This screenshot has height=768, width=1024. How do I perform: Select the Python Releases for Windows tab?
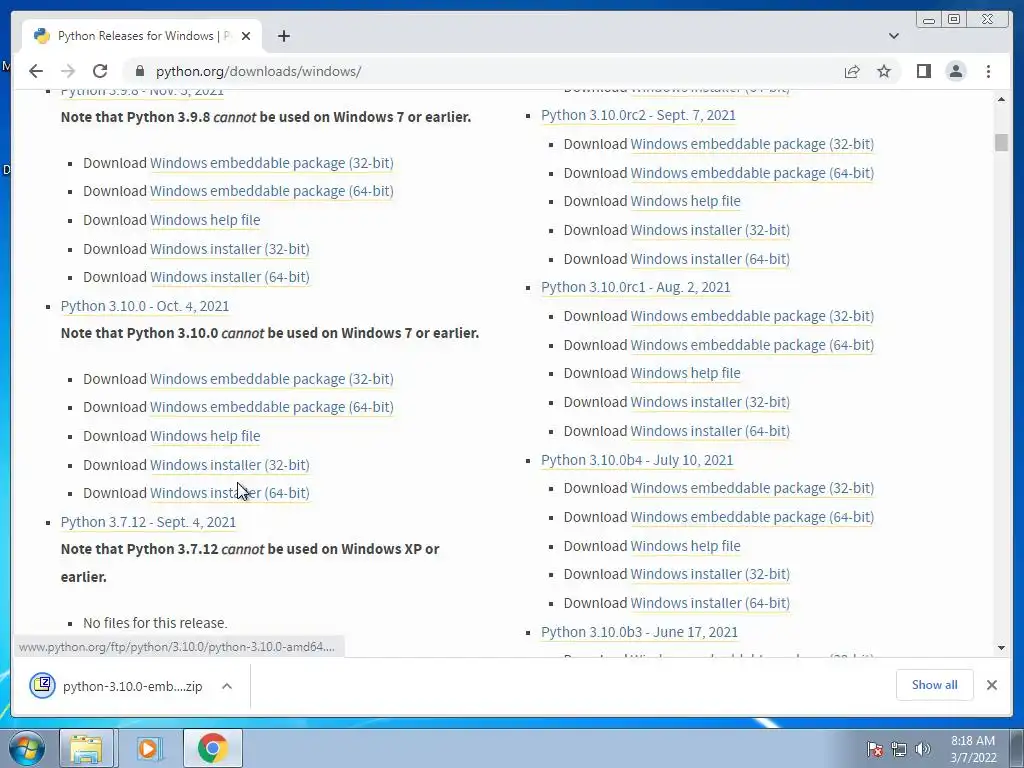(x=142, y=36)
